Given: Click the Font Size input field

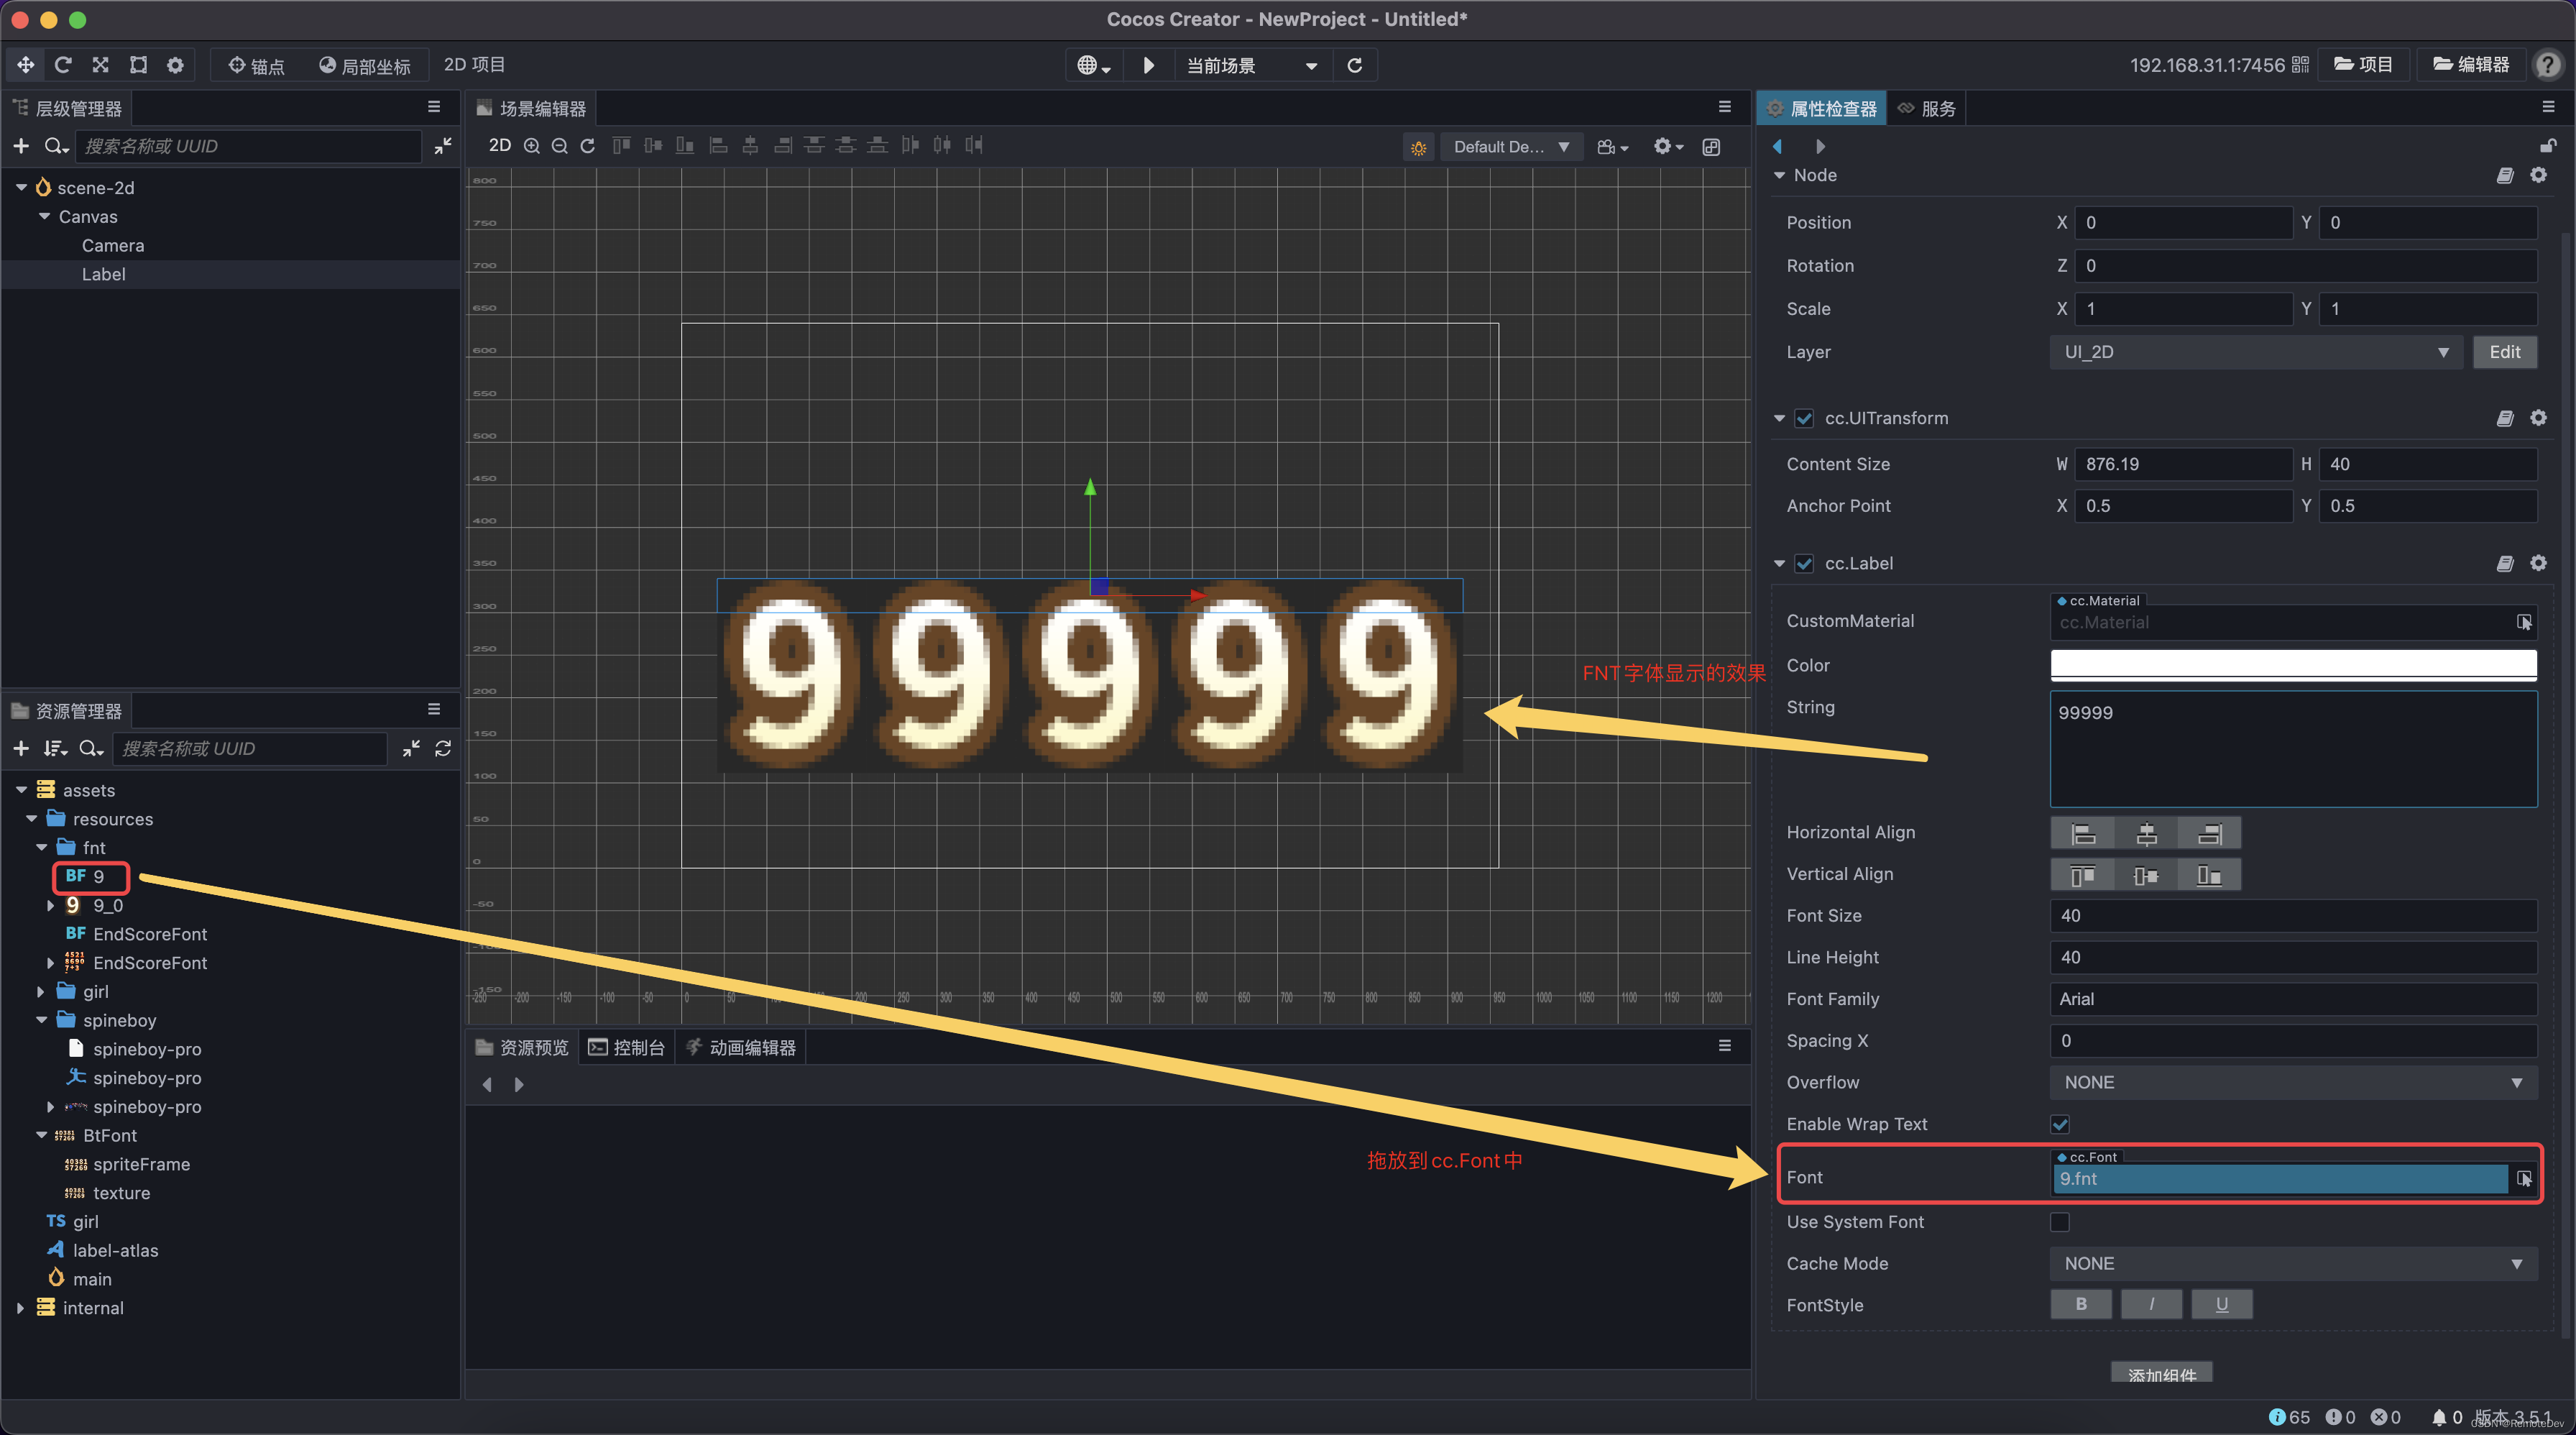Looking at the screenshot, I should click(2292, 915).
